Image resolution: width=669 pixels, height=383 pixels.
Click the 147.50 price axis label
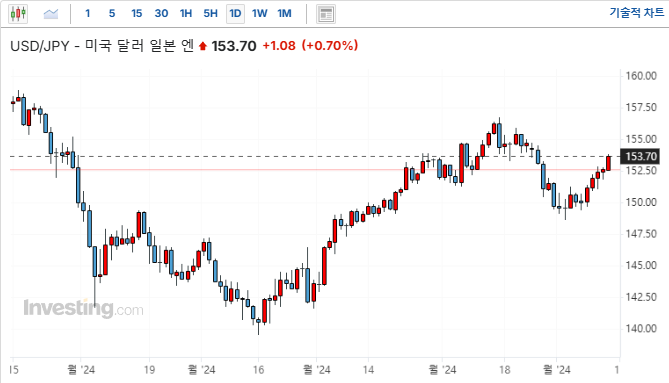[641, 234]
